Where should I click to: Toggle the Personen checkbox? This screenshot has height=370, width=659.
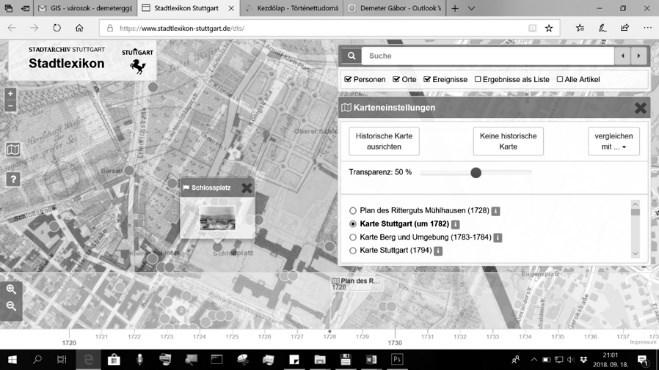coord(348,79)
